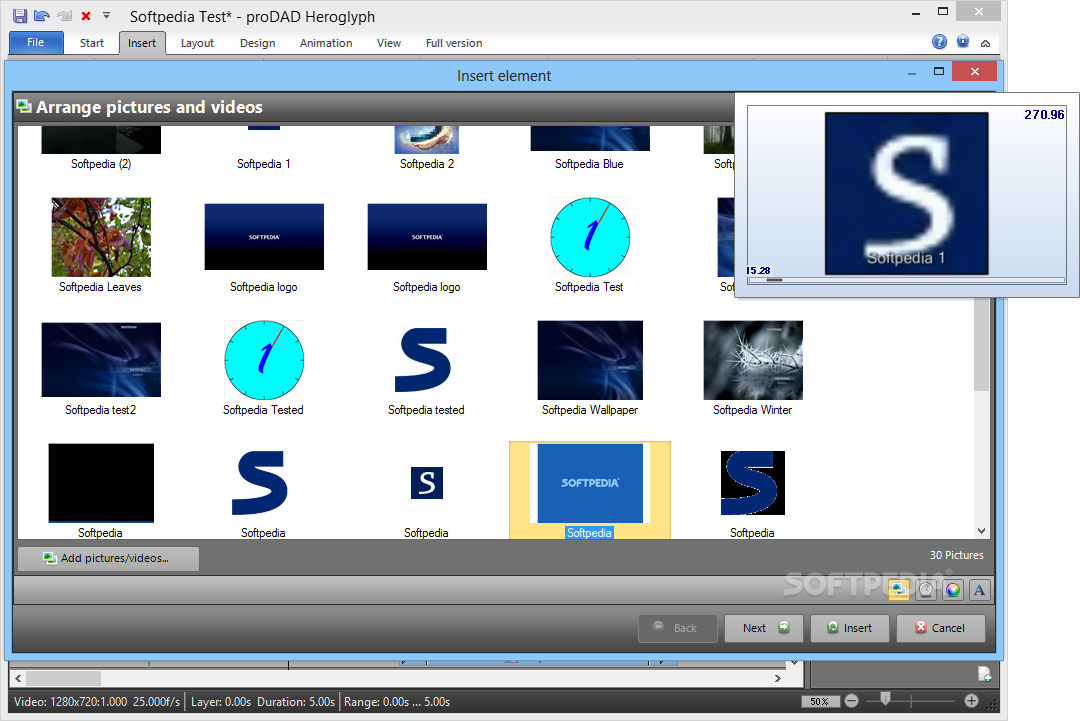Switch to the Insert tab

[x=142, y=43]
